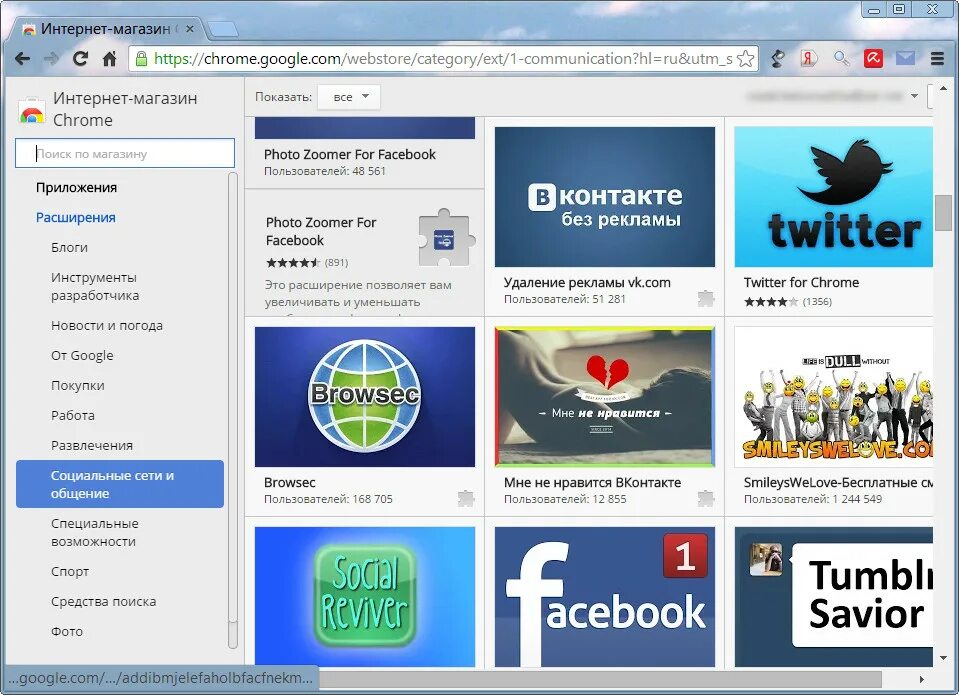The image size is (959, 695).
Task: Bookmark this page with star icon
Action: click(746, 59)
